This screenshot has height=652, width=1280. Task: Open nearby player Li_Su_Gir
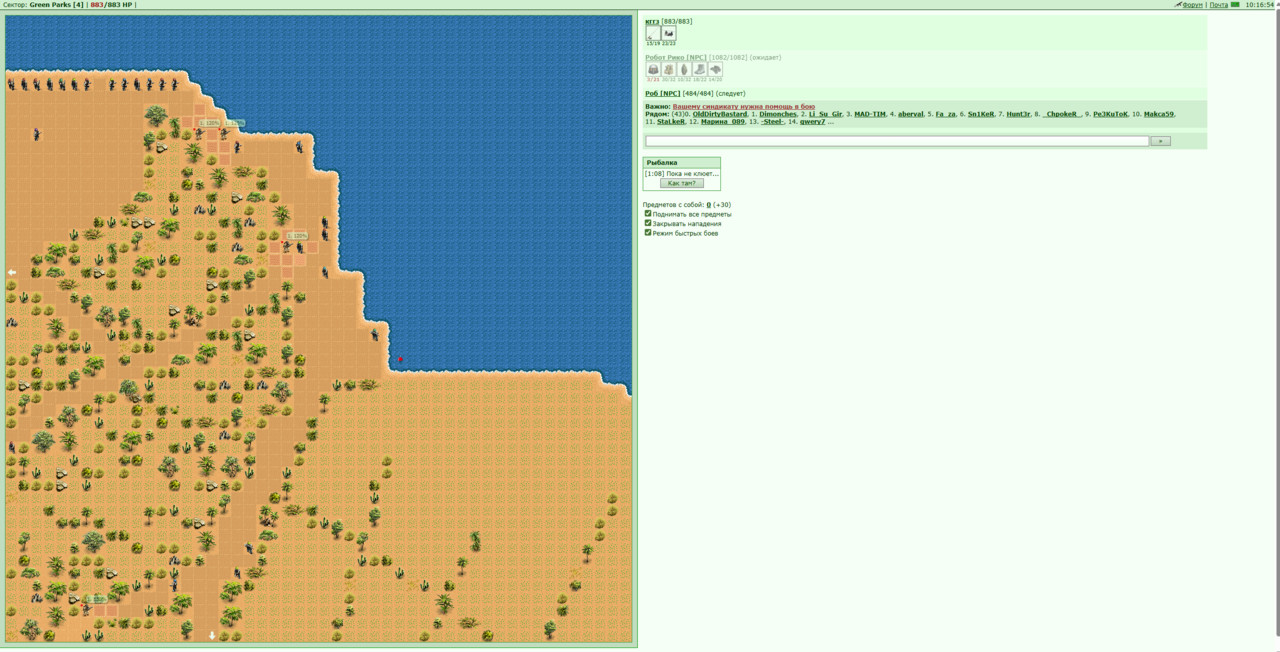tap(826, 114)
